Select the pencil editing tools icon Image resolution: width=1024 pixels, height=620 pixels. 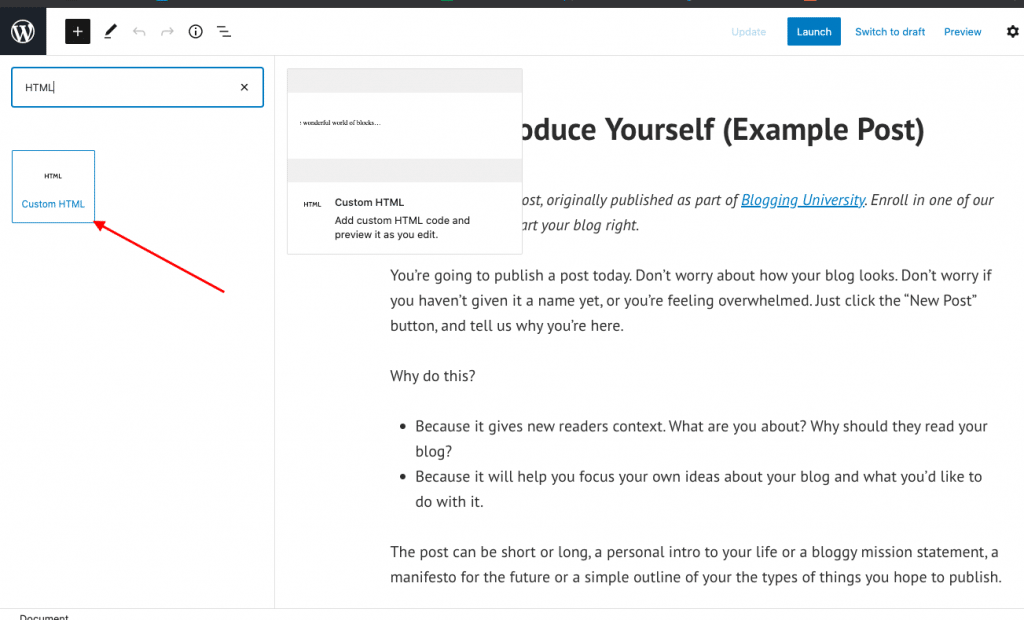point(110,31)
